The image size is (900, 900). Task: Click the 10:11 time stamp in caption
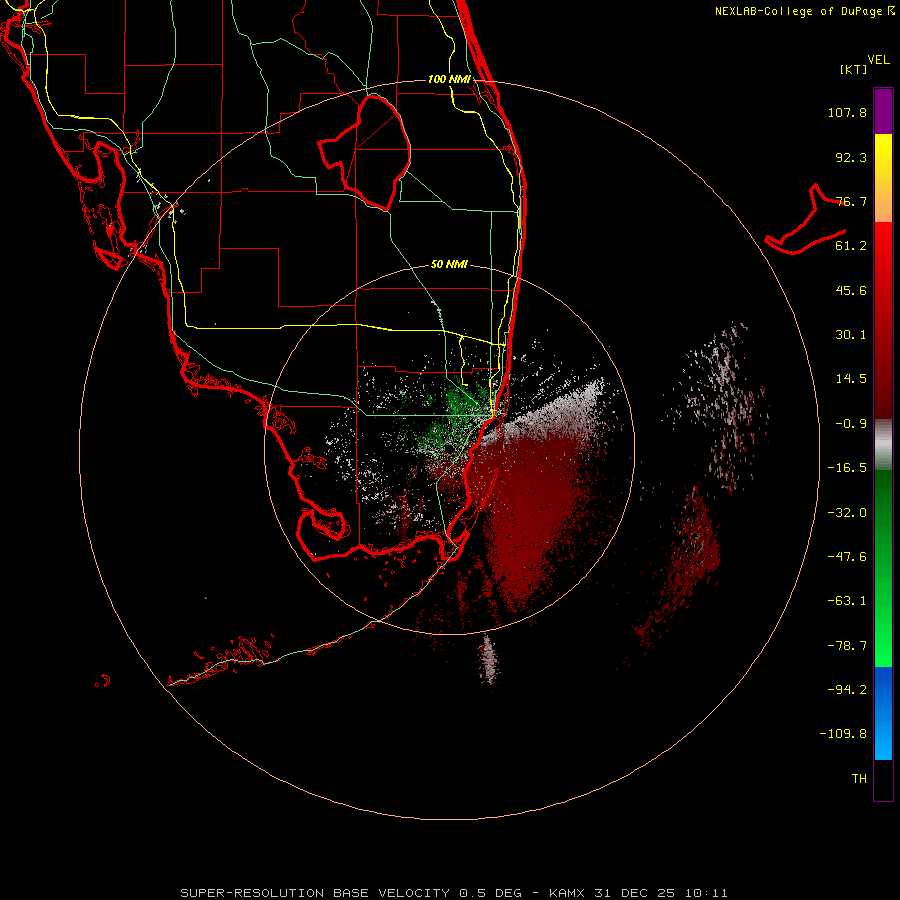(x=706, y=893)
